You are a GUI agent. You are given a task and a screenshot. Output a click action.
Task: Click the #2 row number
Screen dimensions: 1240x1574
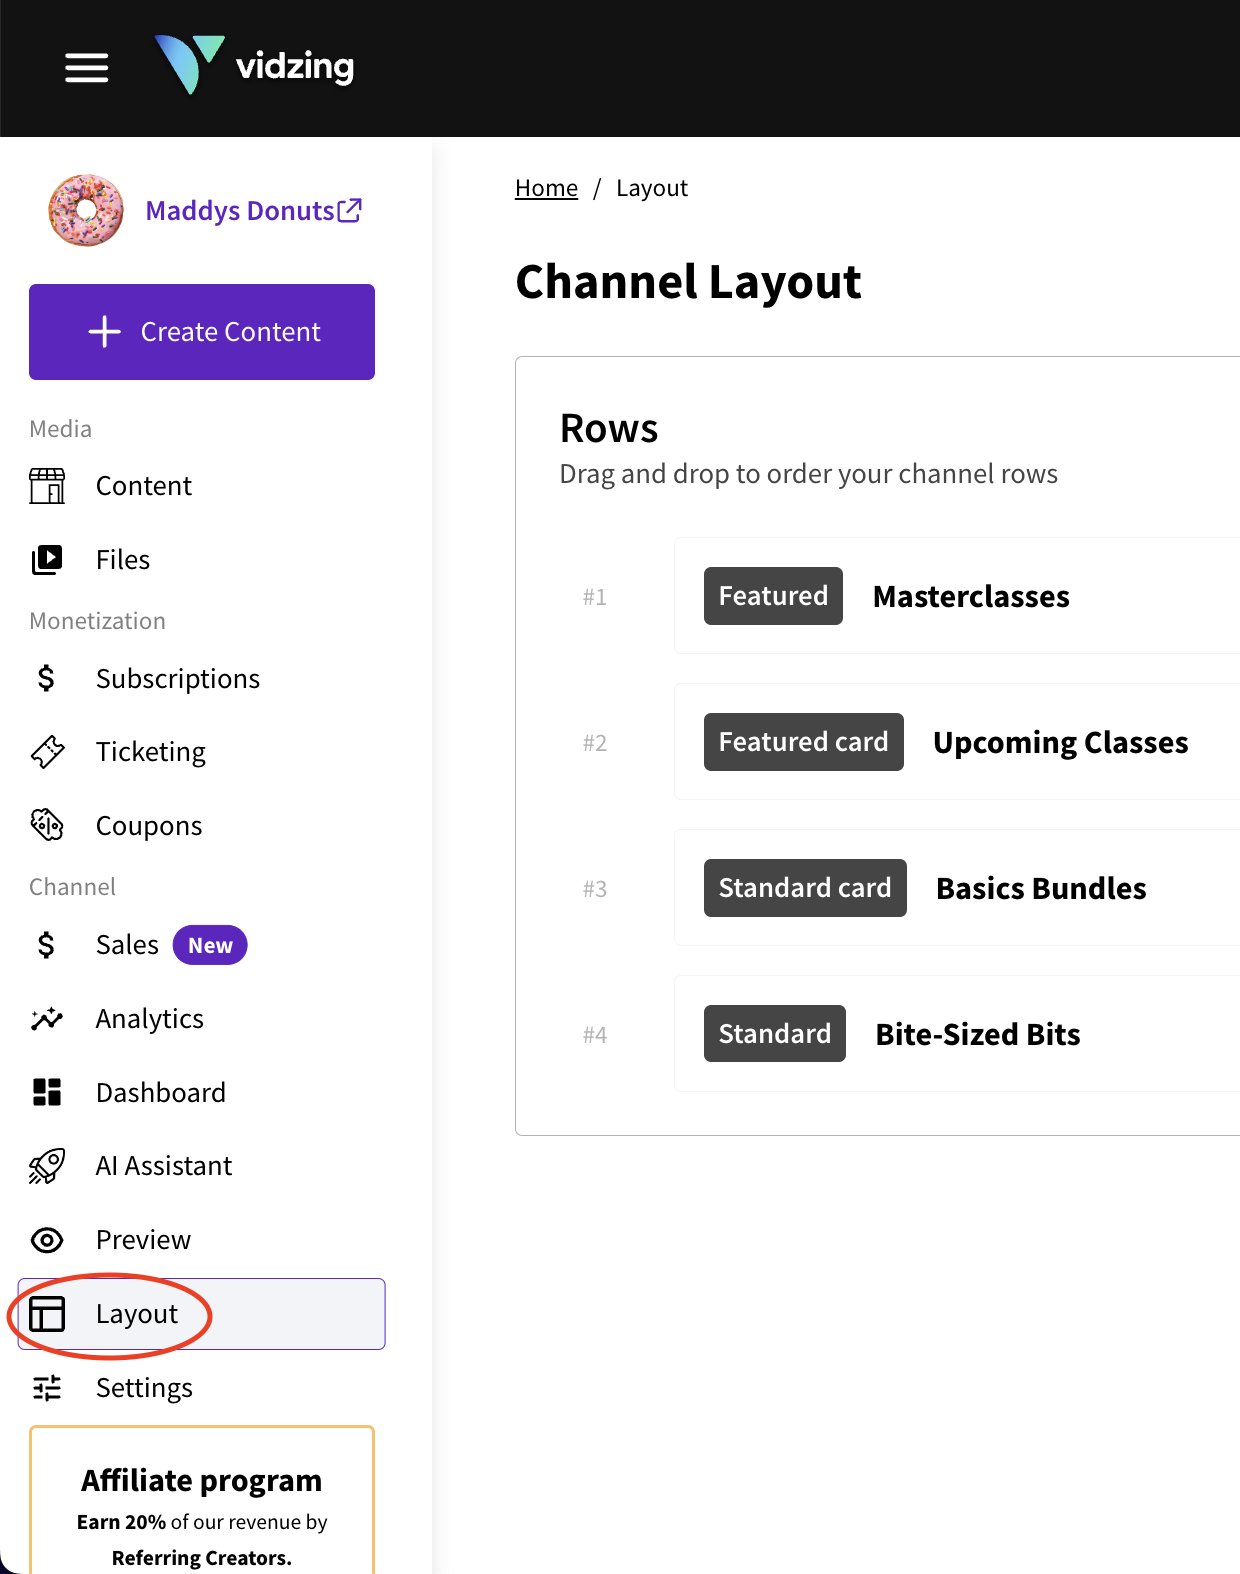[x=595, y=743]
